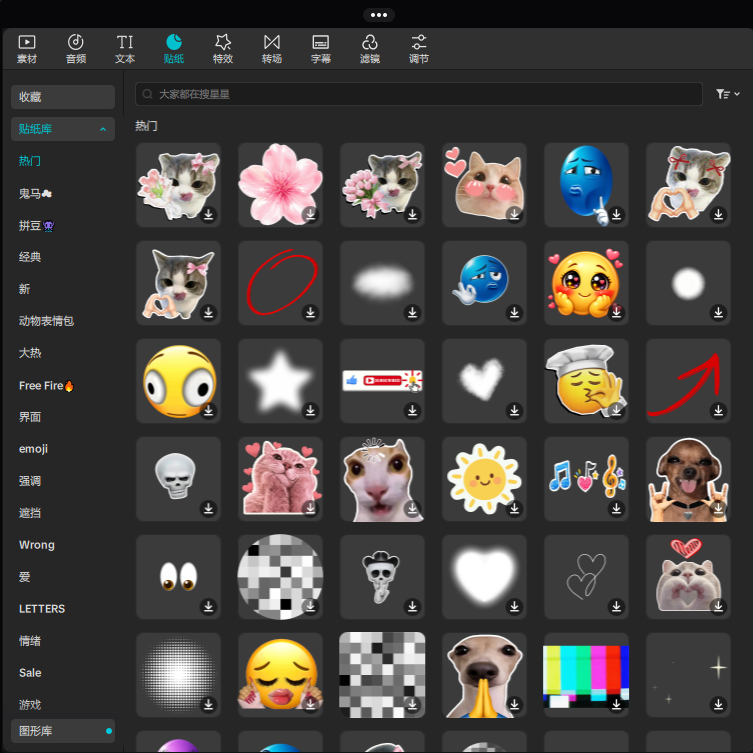753x753 pixels.
Task: Select the heart-eyes blushing emoji sticker
Action: click(x=586, y=283)
